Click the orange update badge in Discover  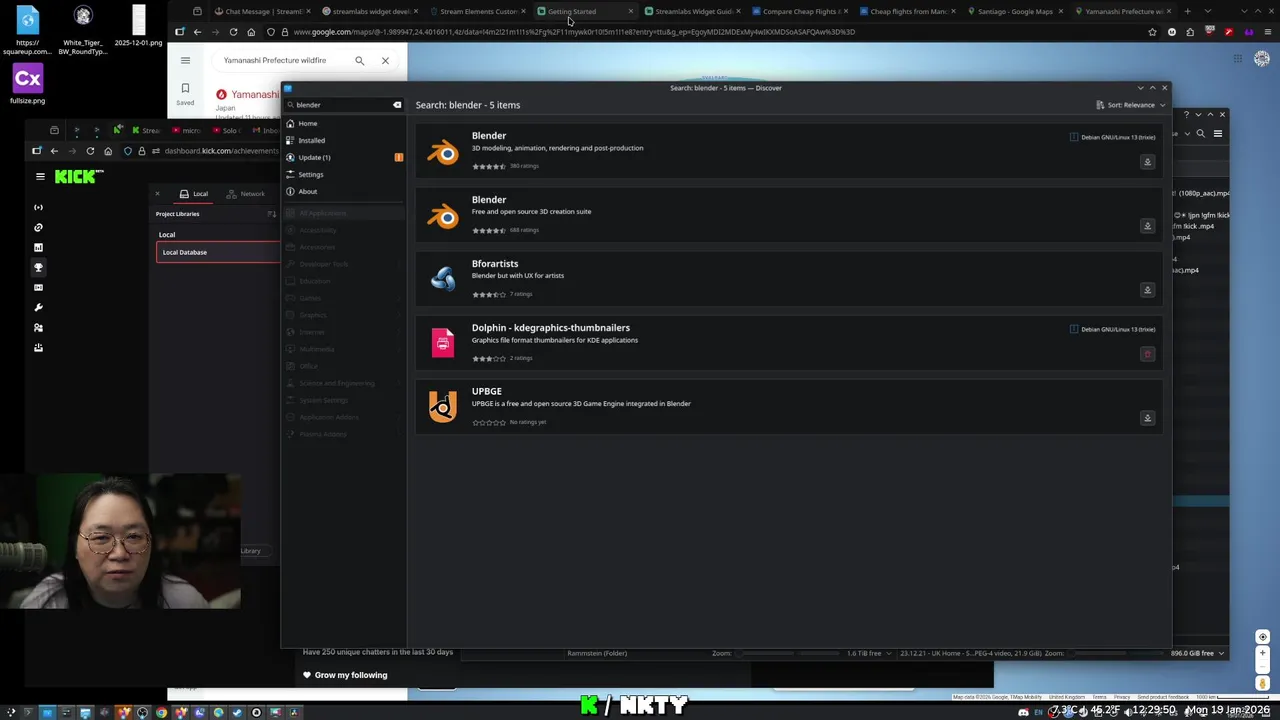coord(399,157)
